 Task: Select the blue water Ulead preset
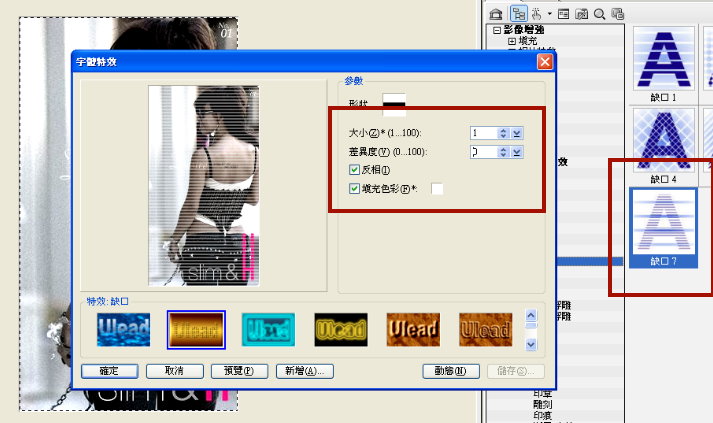tap(123, 329)
